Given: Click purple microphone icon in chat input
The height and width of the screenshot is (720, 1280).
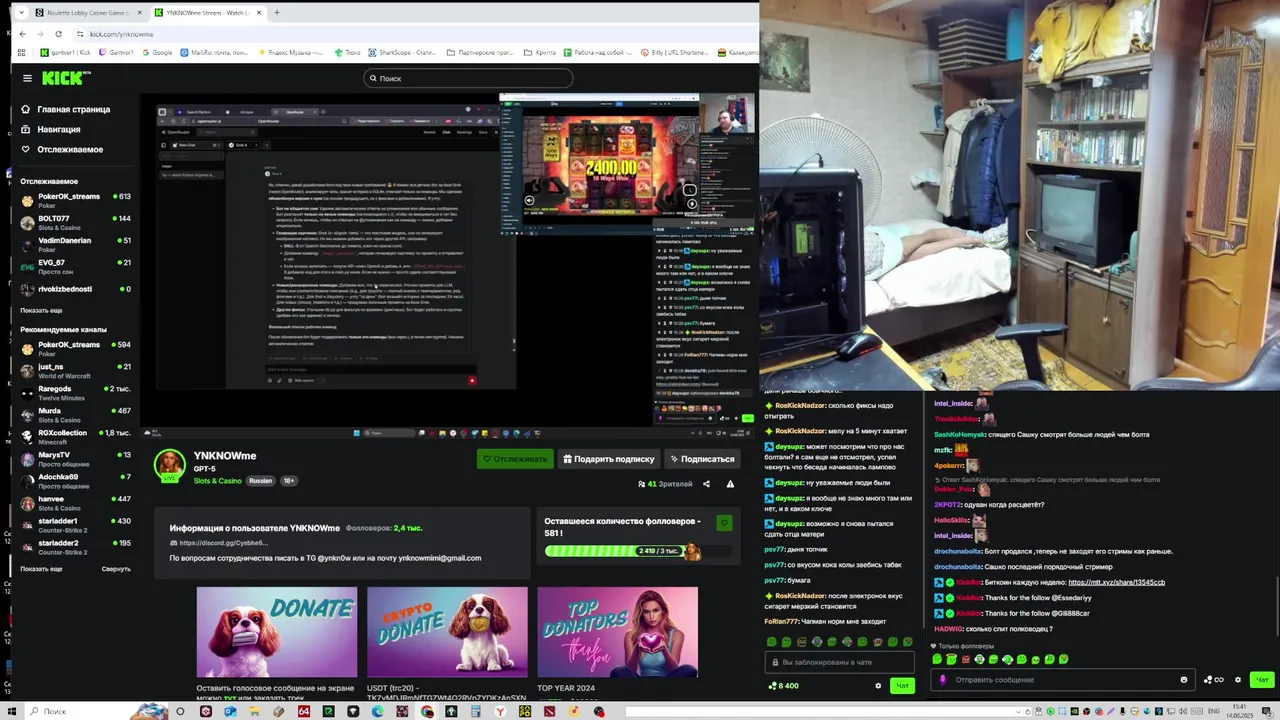Looking at the screenshot, I should coord(942,680).
